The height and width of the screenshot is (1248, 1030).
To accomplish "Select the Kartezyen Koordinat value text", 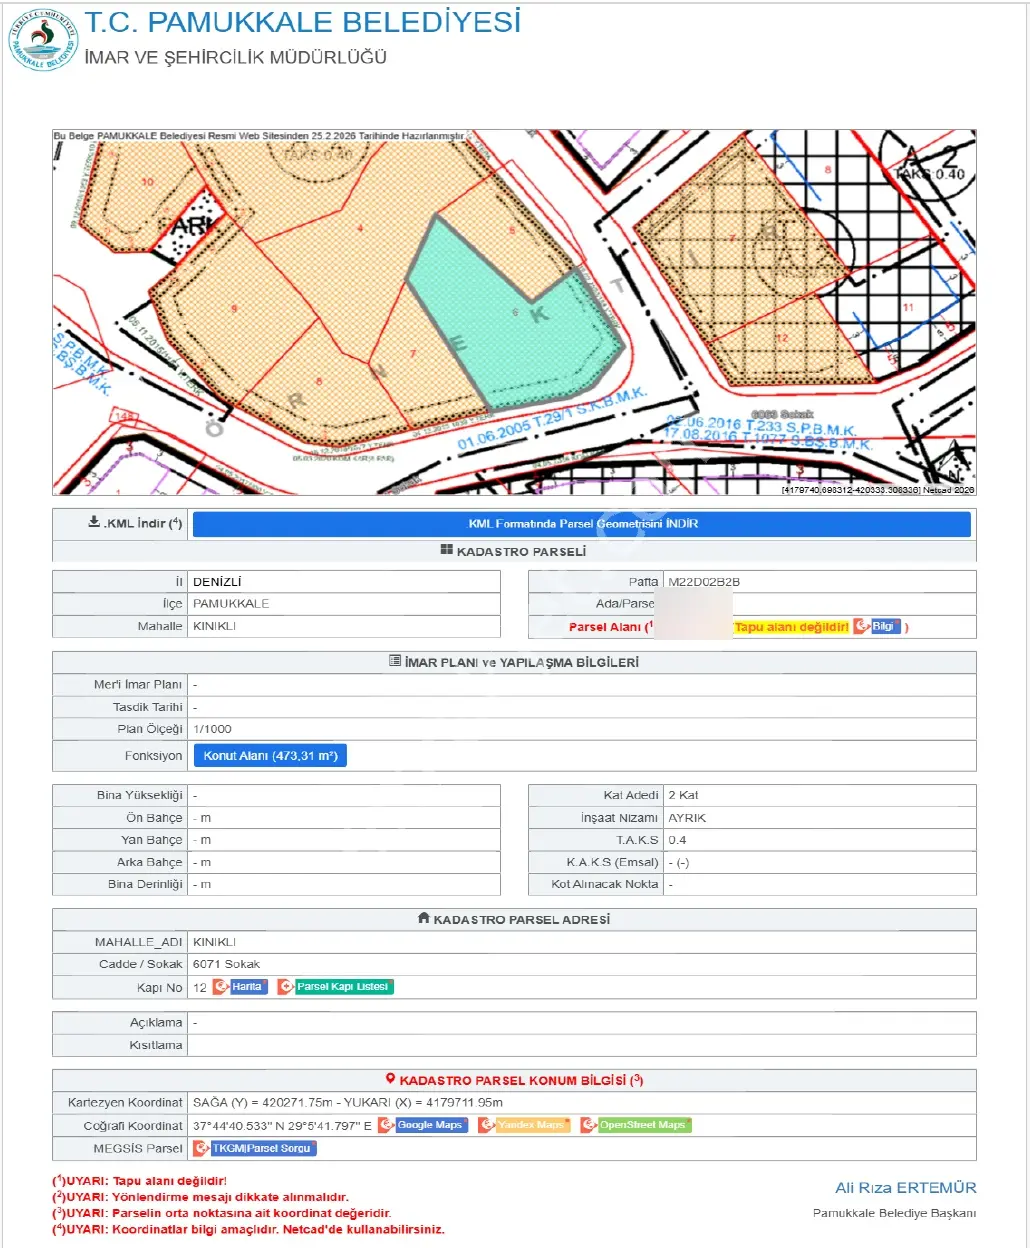I will [348, 1102].
